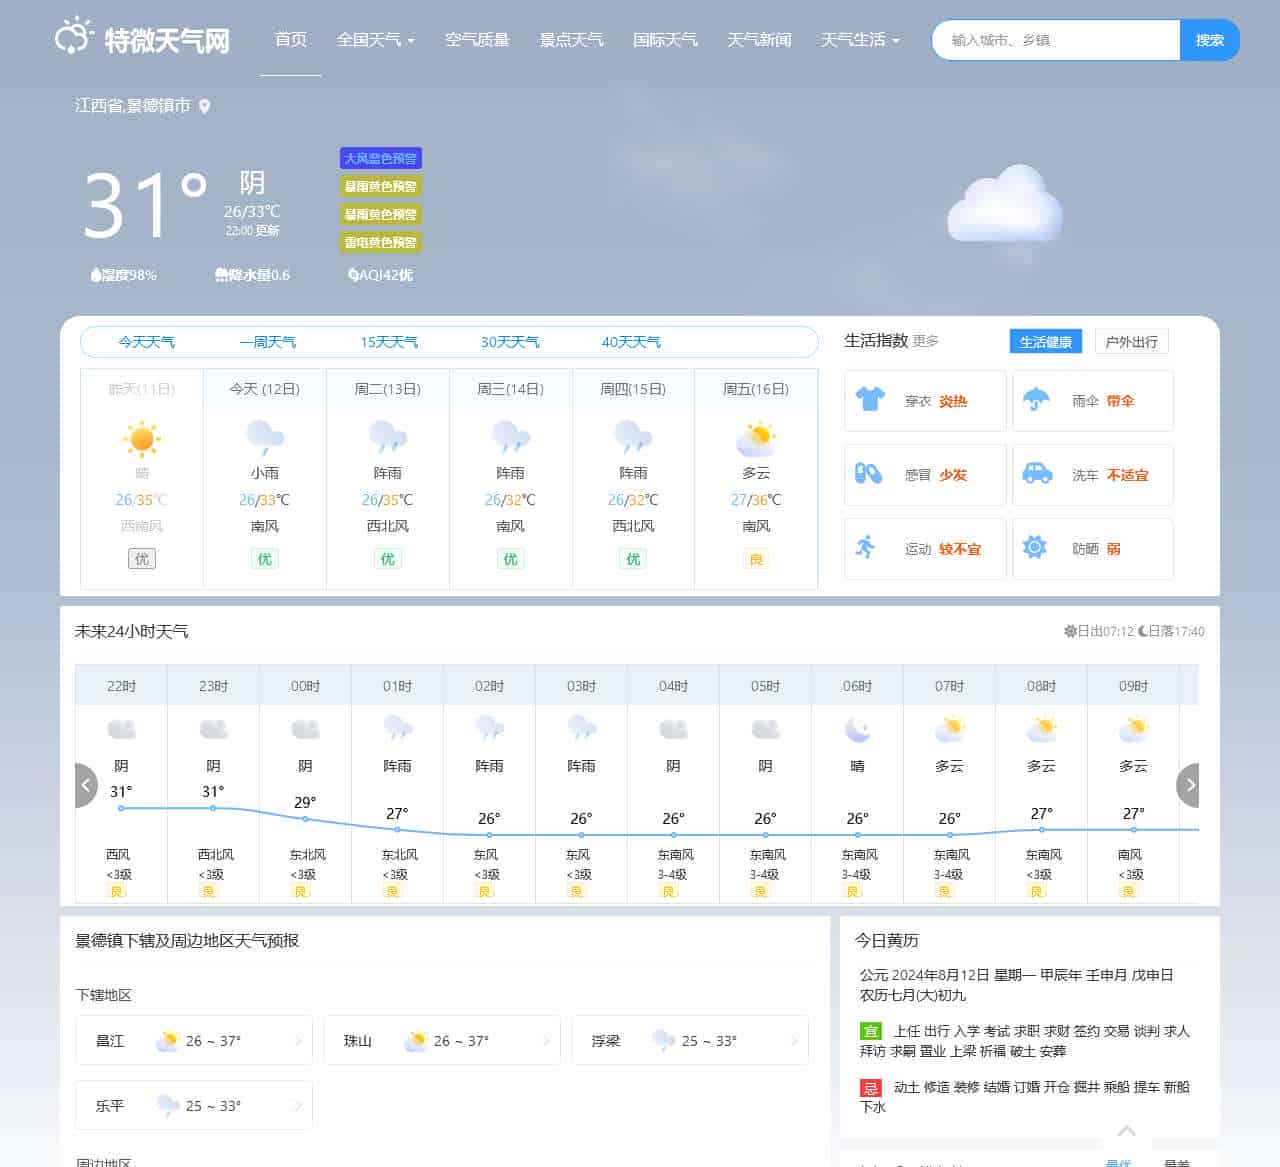Select the 生活健康 index tab
This screenshot has width=1280, height=1167.
(x=1046, y=342)
